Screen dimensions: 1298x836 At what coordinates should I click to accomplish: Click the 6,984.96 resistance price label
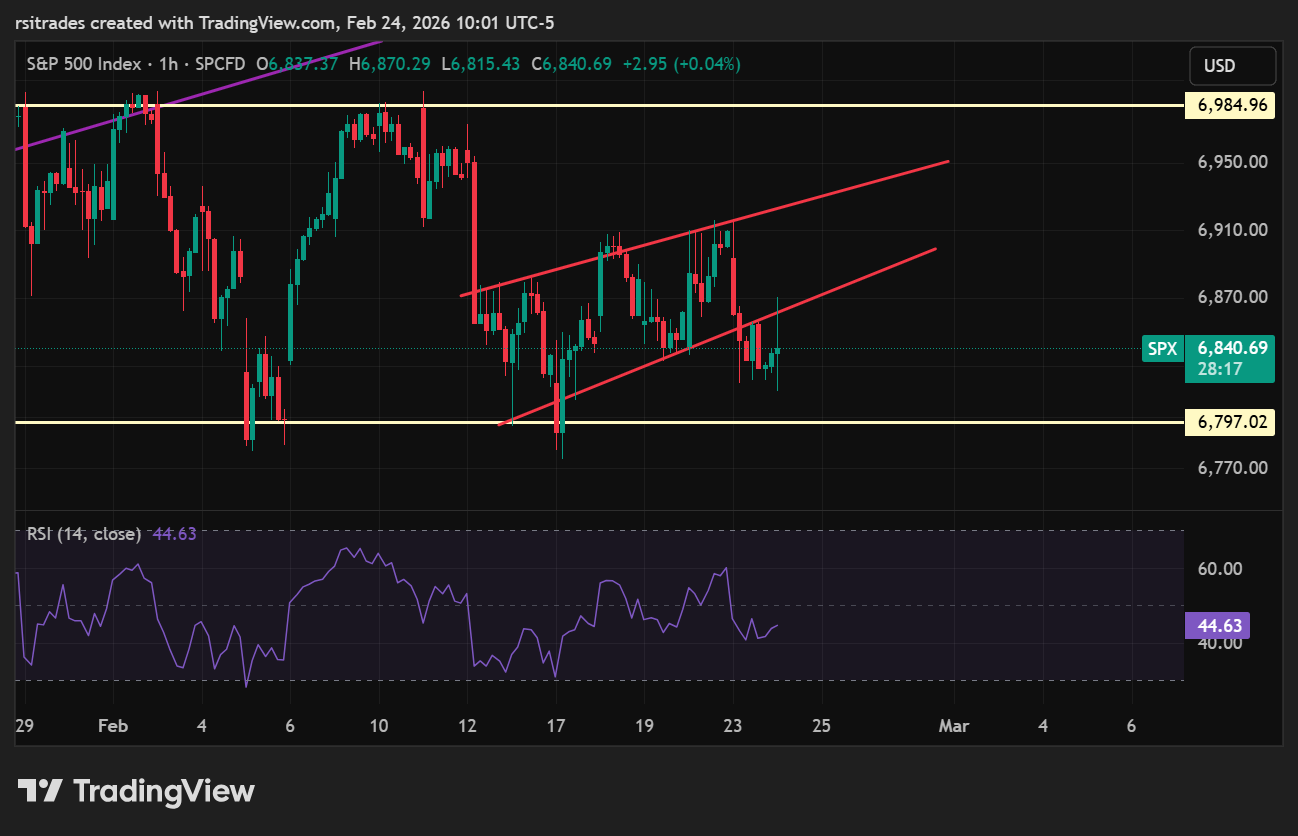[x=1230, y=105]
